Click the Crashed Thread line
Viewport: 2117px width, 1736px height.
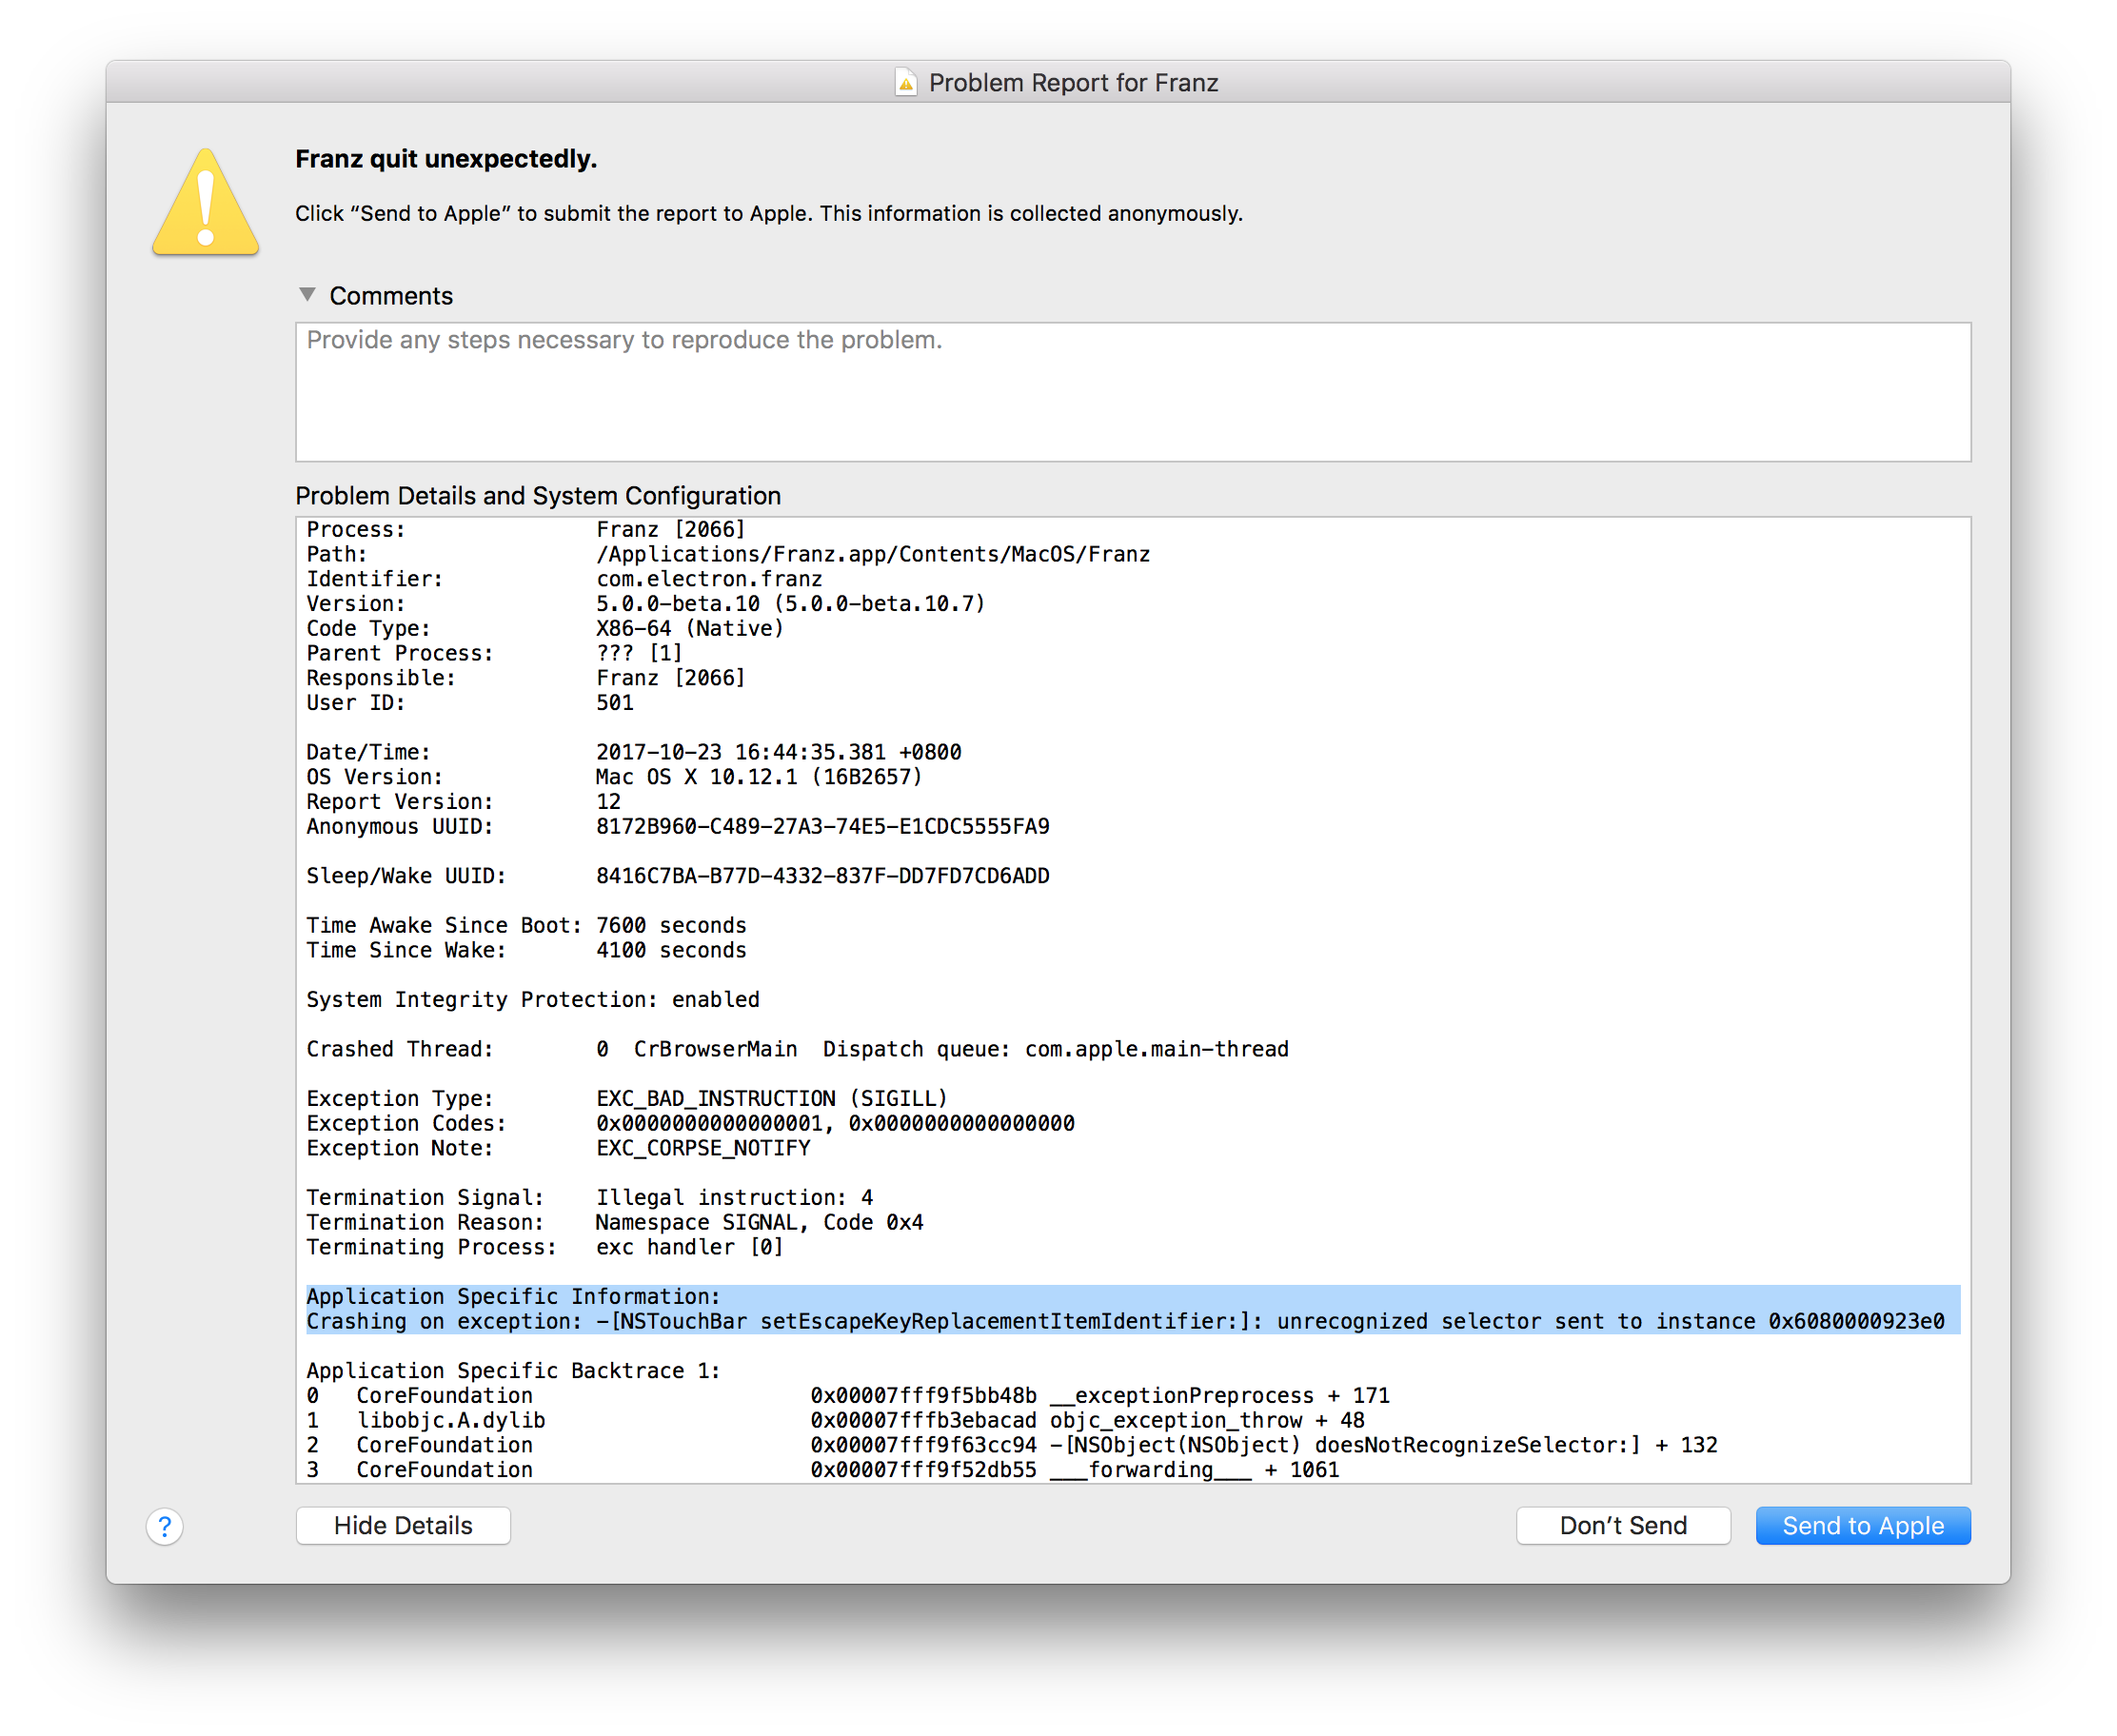(798, 1050)
